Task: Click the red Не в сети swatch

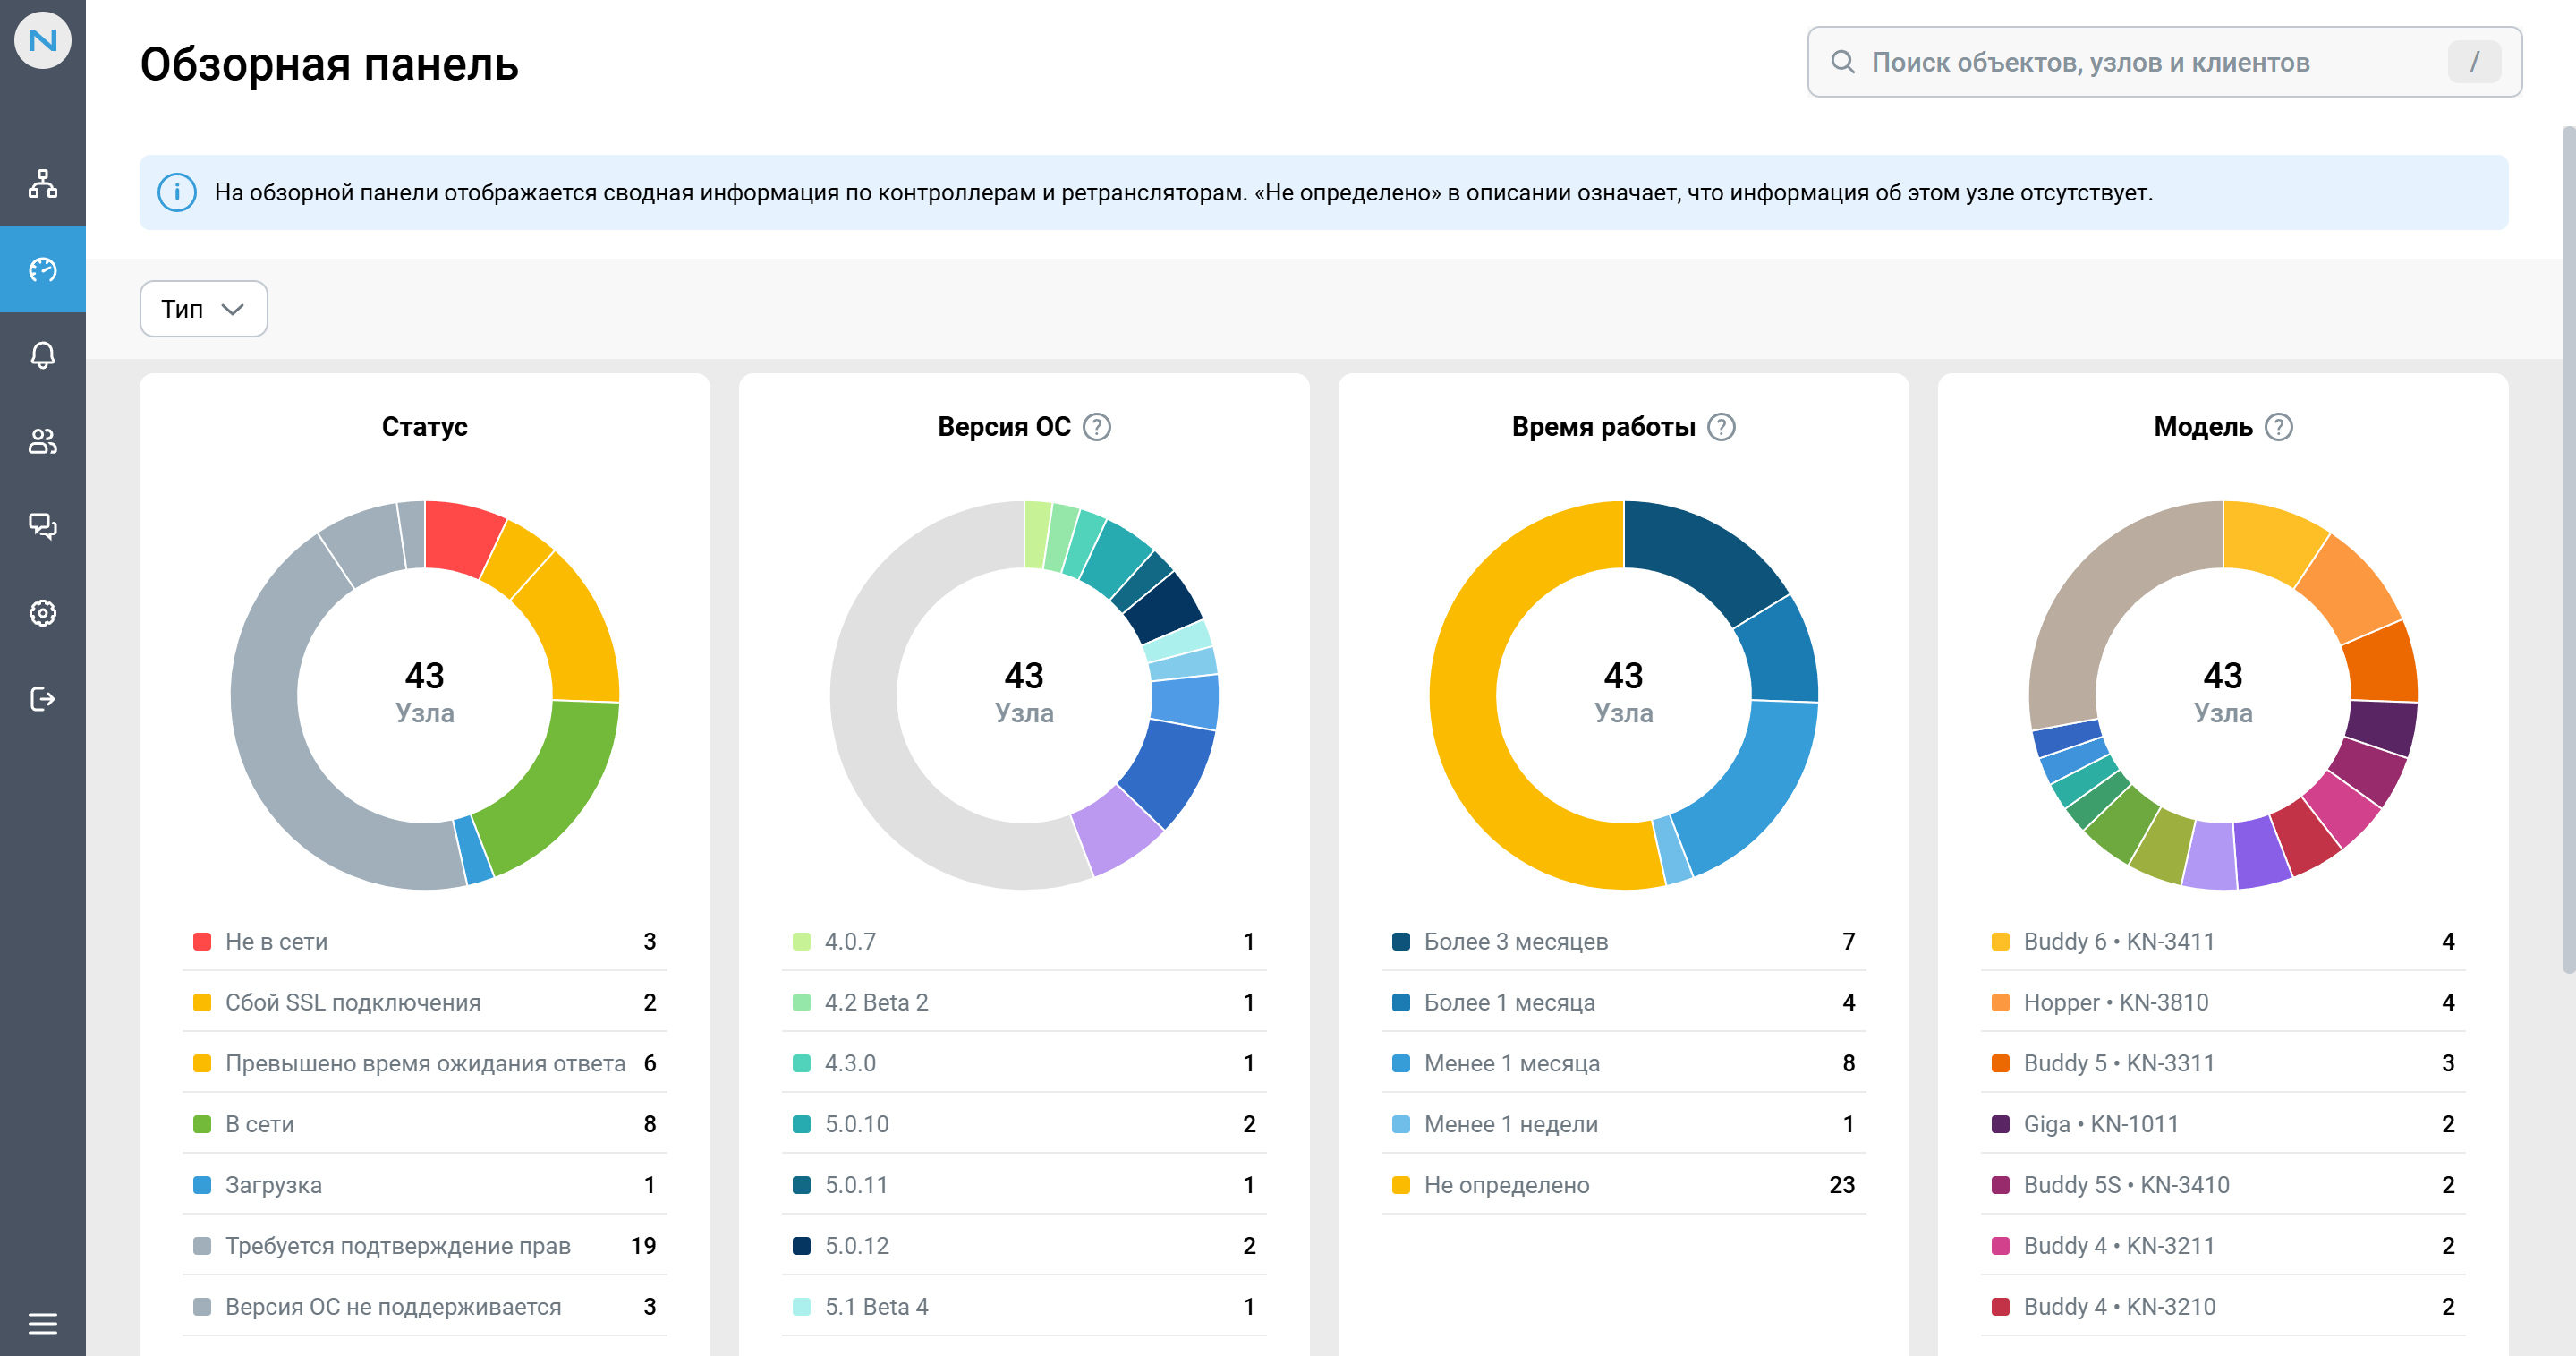Action: click(x=202, y=941)
